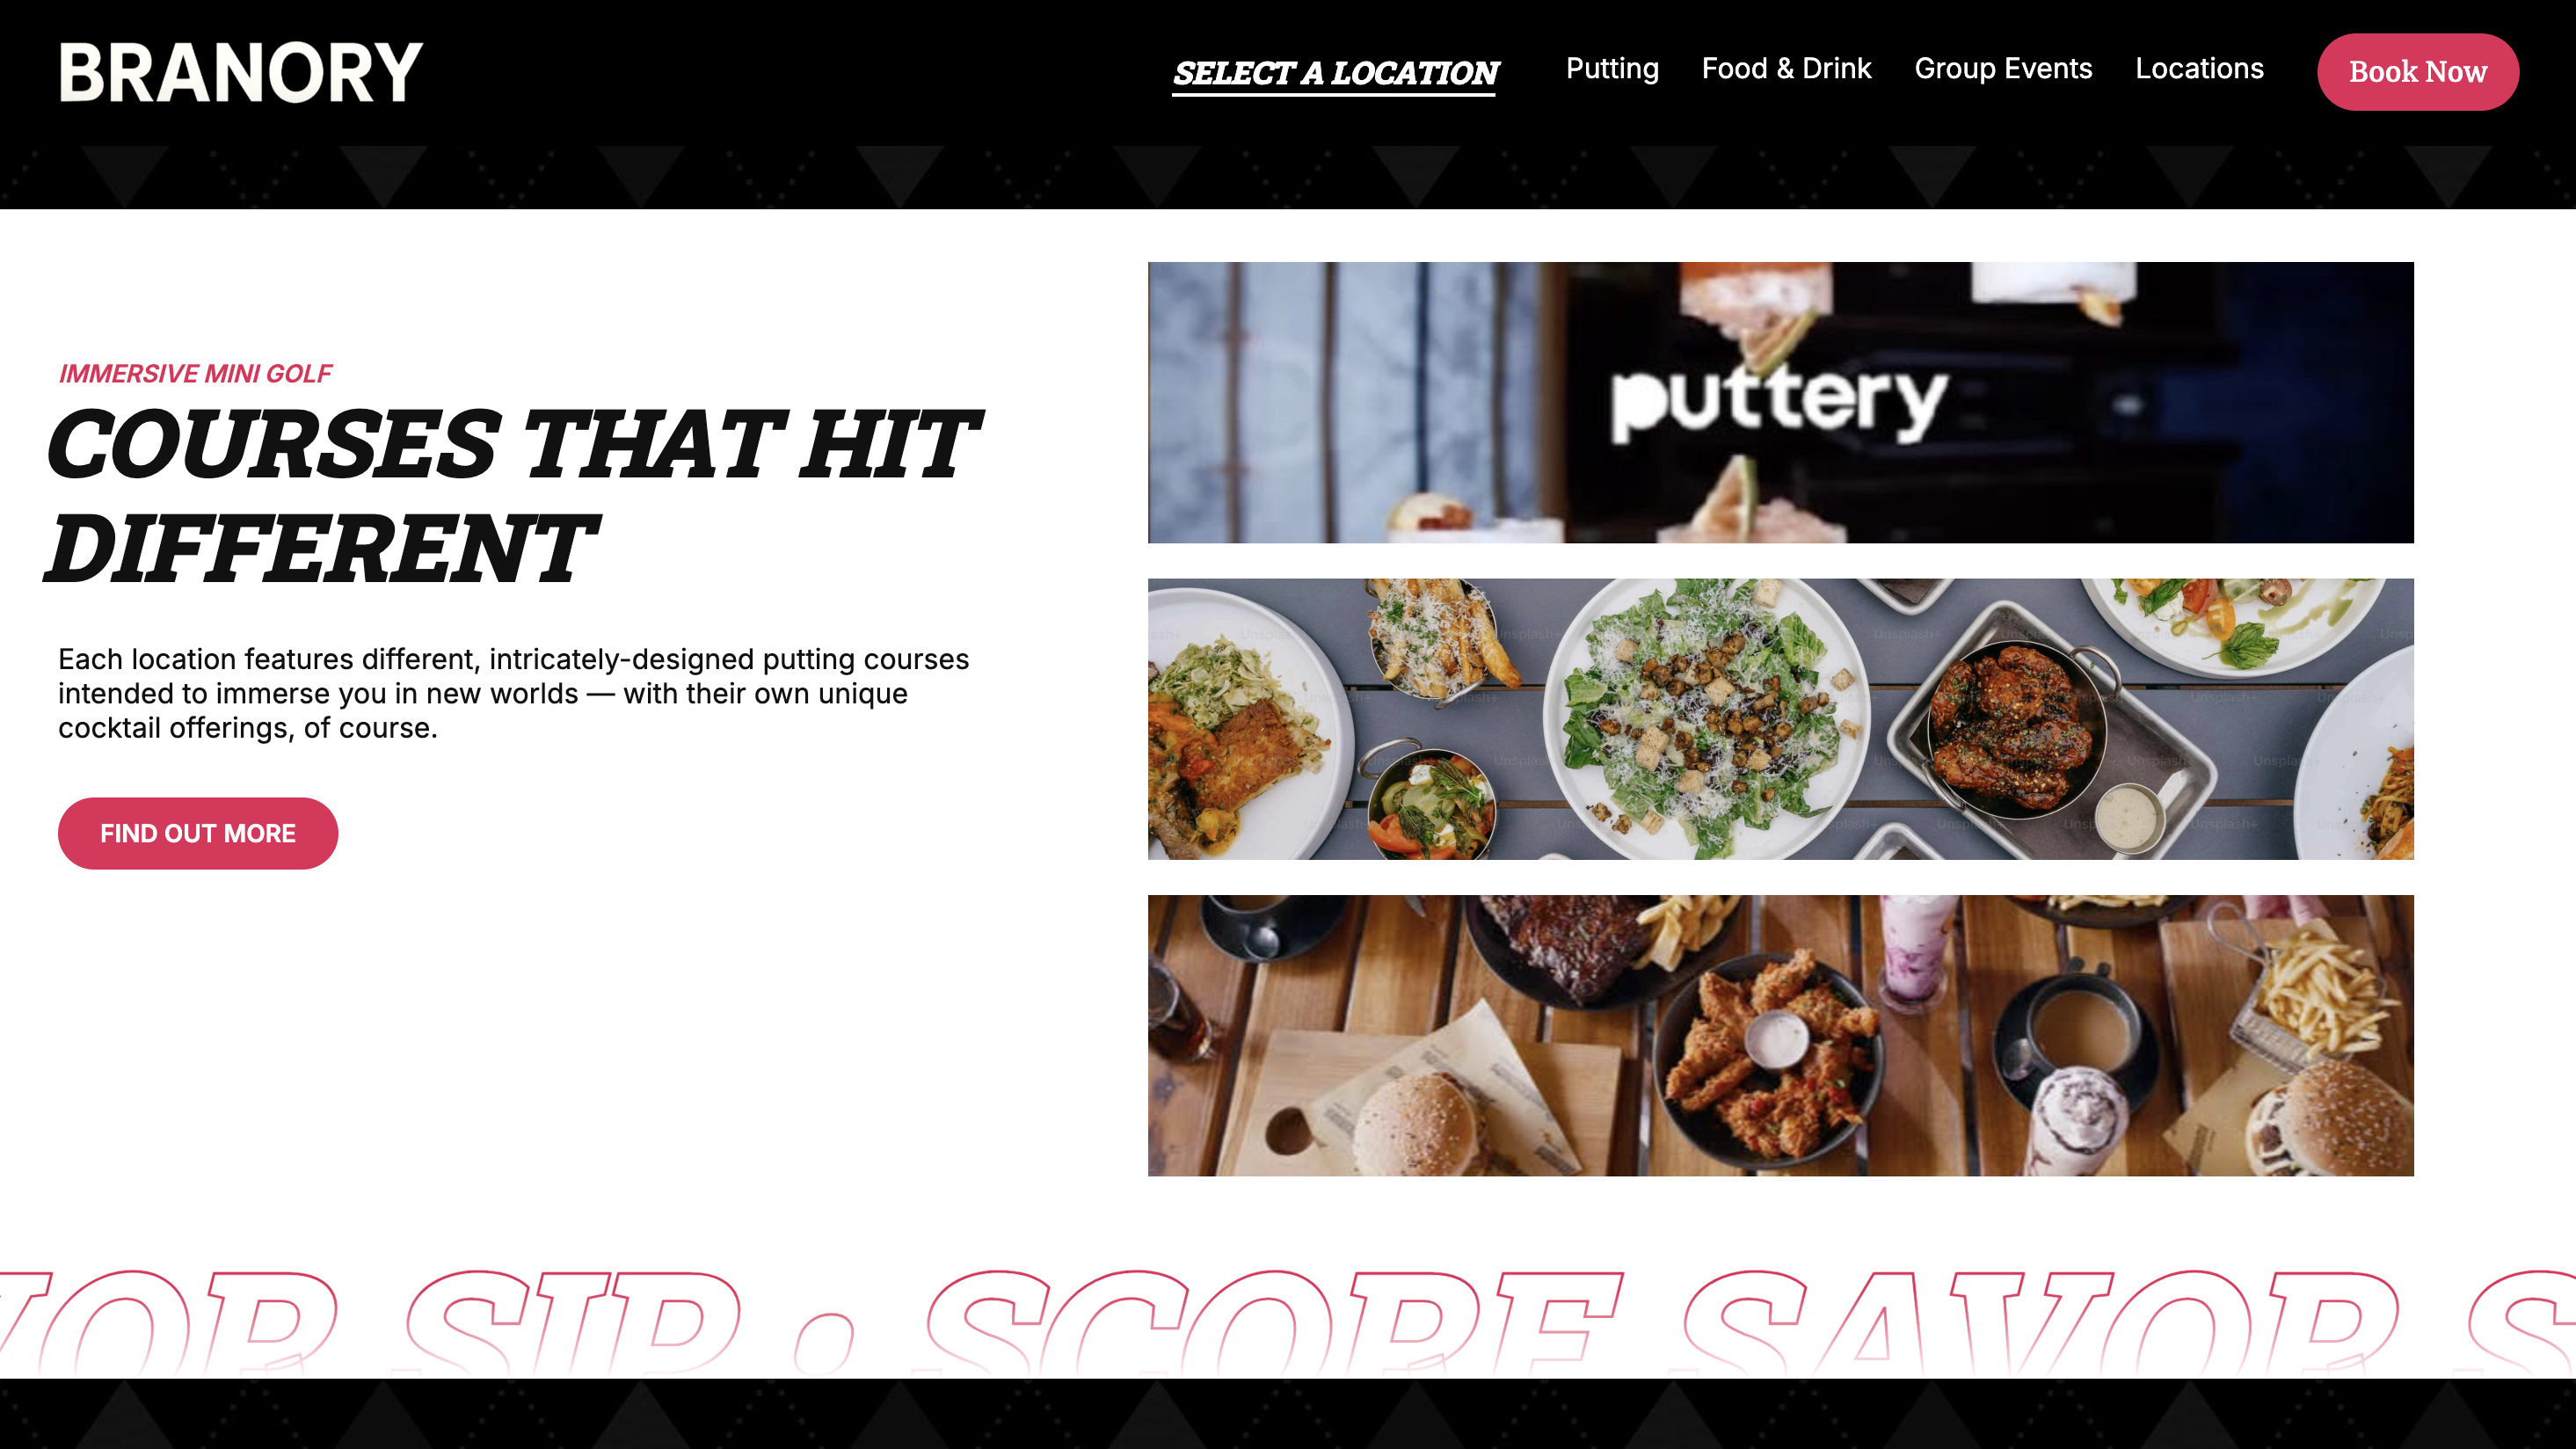Click the puttery logo text in banner
The image size is (2576, 1449).
click(x=1778, y=402)
